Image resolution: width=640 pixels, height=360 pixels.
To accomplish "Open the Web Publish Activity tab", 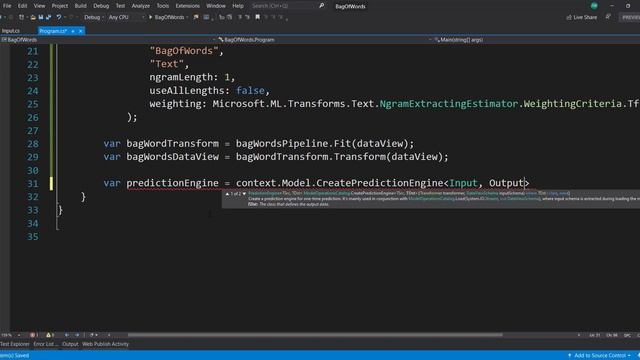I will click(x=105, y=344).
